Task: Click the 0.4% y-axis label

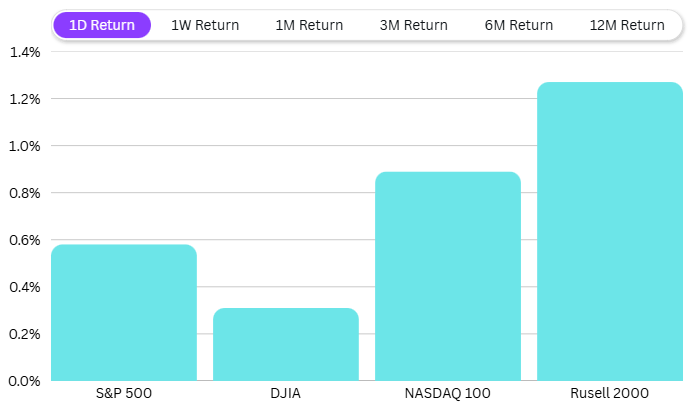Action: click(24, 287)
